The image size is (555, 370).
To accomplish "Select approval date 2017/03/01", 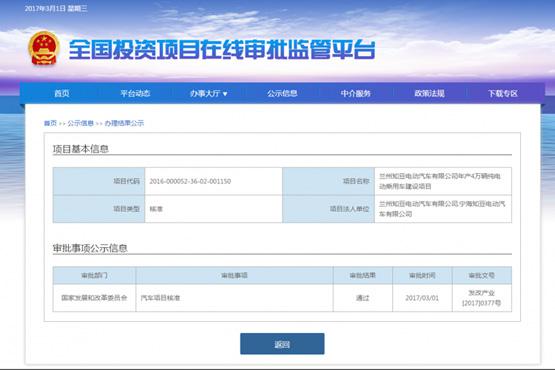I will [422, 298].
